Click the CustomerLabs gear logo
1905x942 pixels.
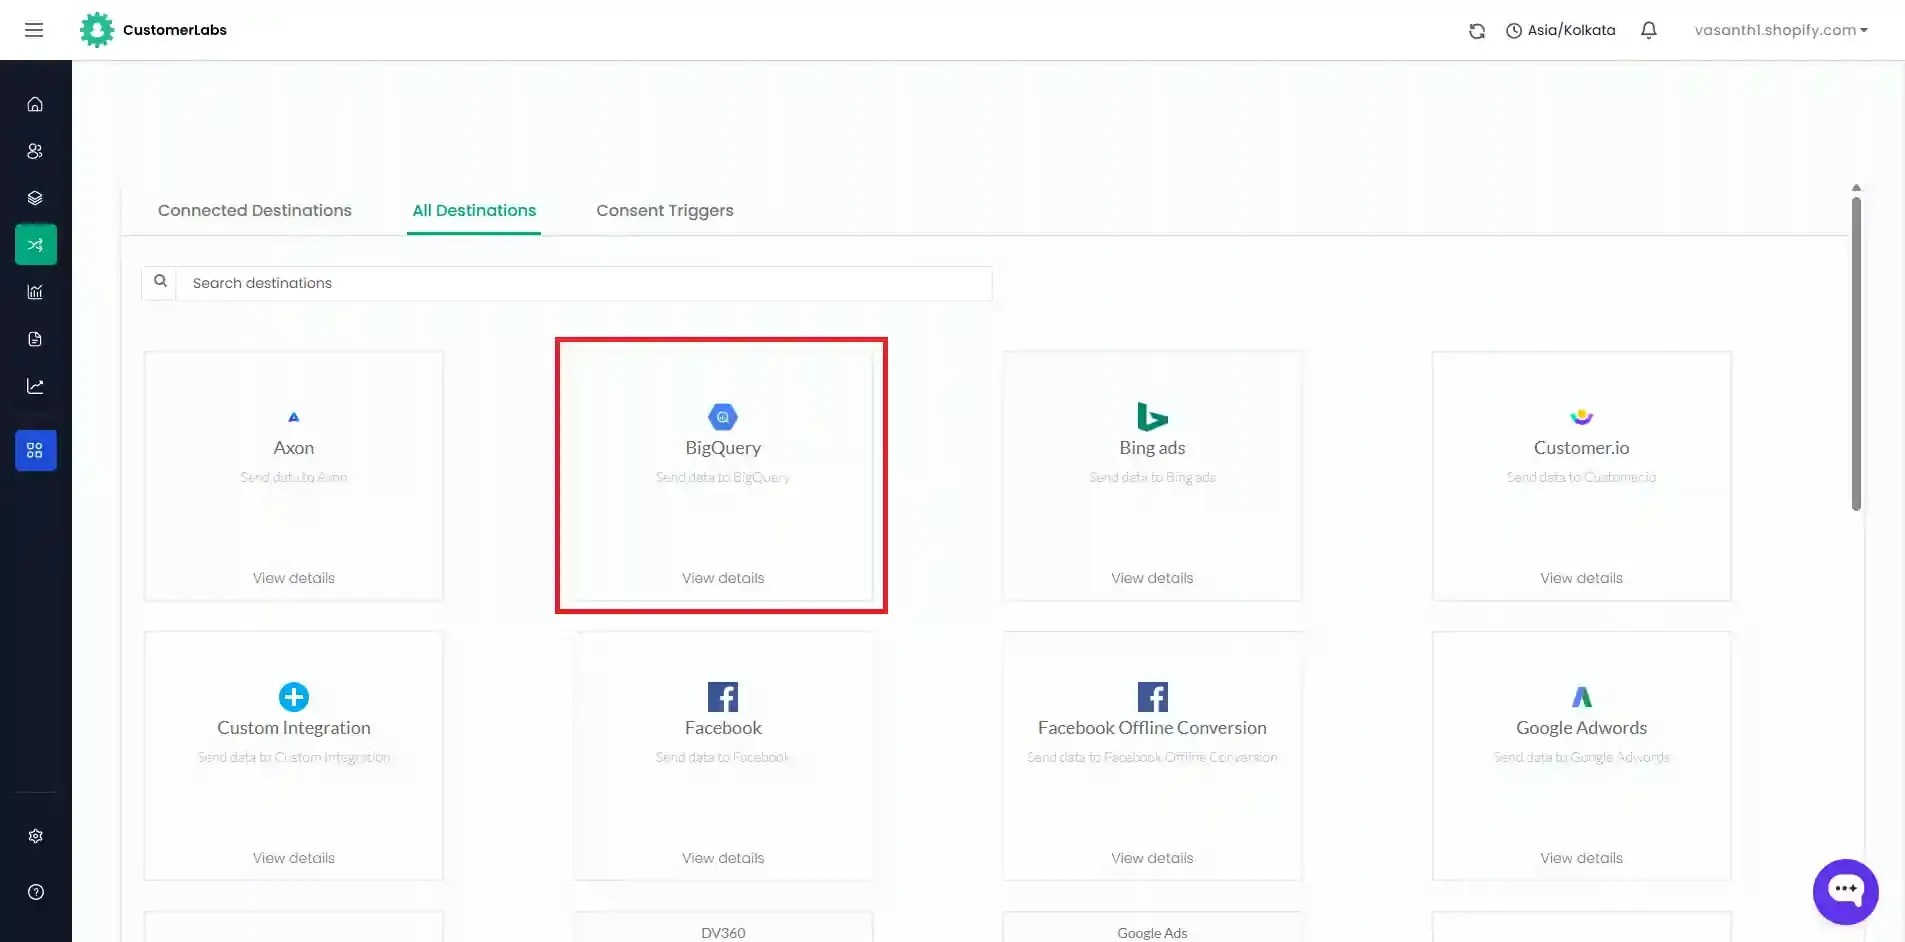97,30
